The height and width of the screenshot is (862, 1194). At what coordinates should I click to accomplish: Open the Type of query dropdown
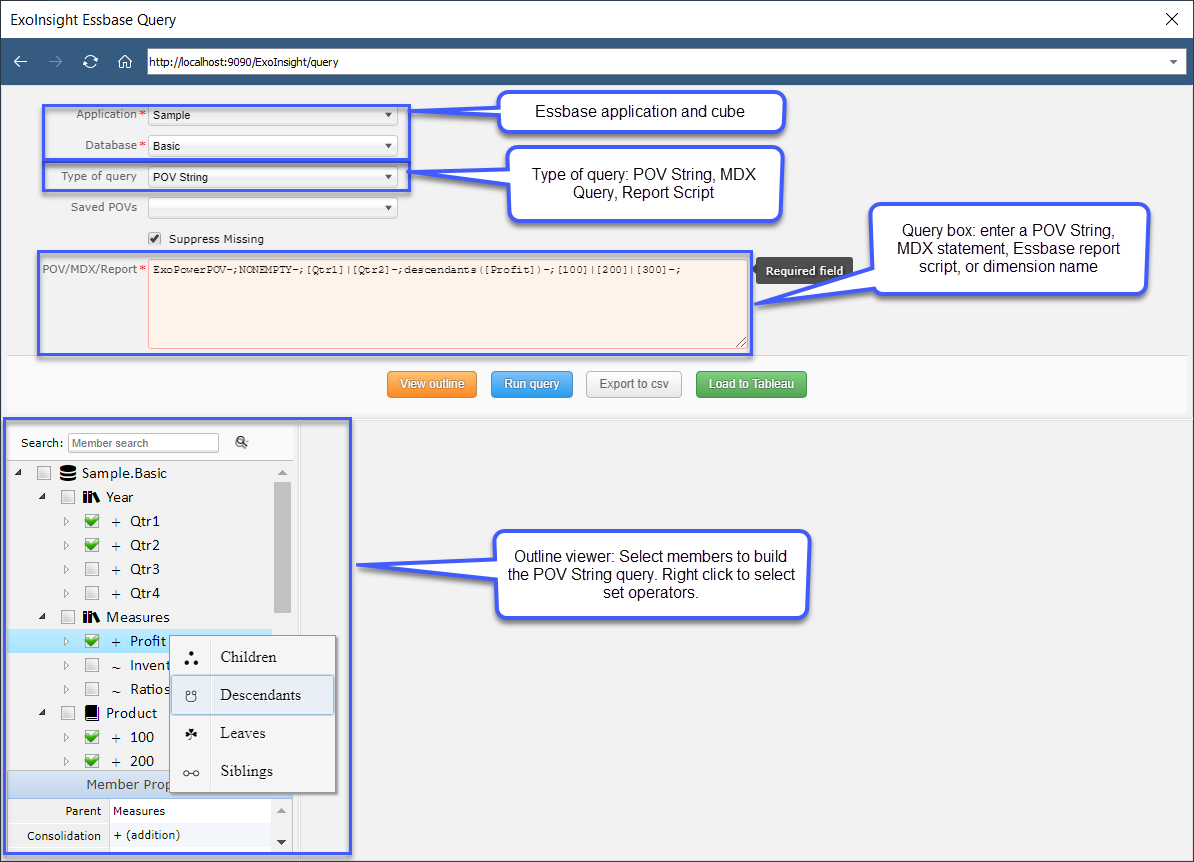(273, 177)
